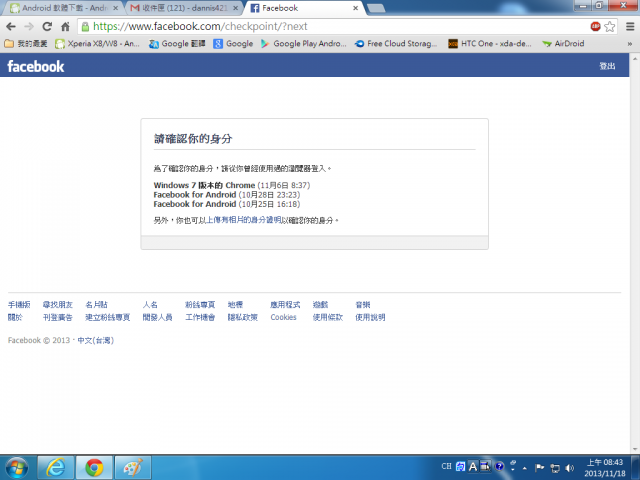Image resolution: width=640 pixels, height=480 pixels.
Task: Select the Facebook tab
Action: [x=302, y=8]
